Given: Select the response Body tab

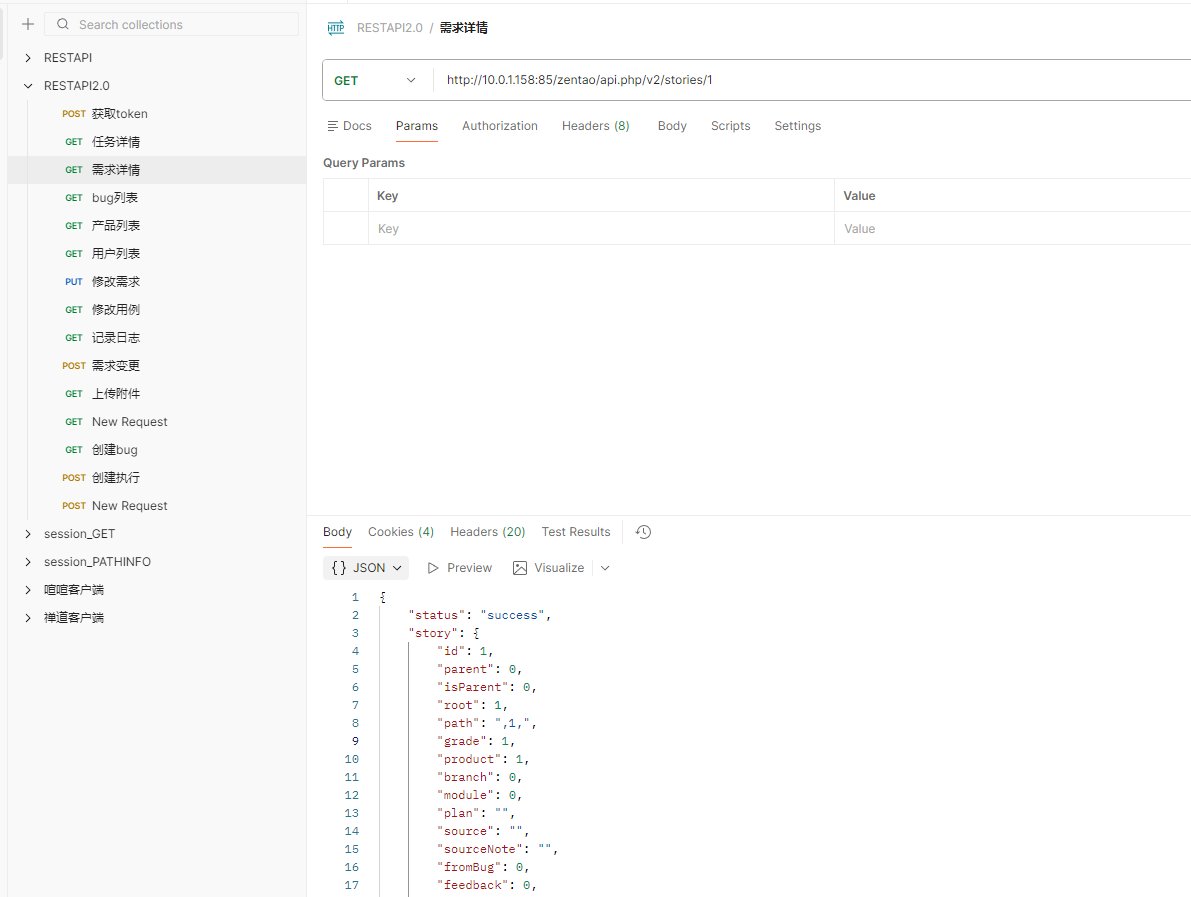Looking at the screenshot, I should (x=337, y=532).
